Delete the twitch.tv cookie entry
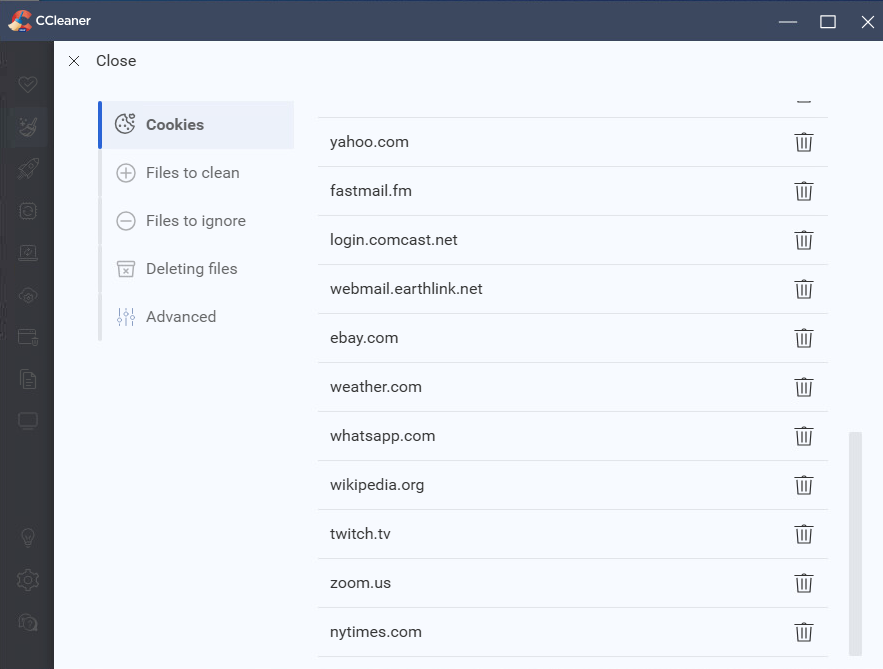The image size is (883, 669). [x=803, y=534]
